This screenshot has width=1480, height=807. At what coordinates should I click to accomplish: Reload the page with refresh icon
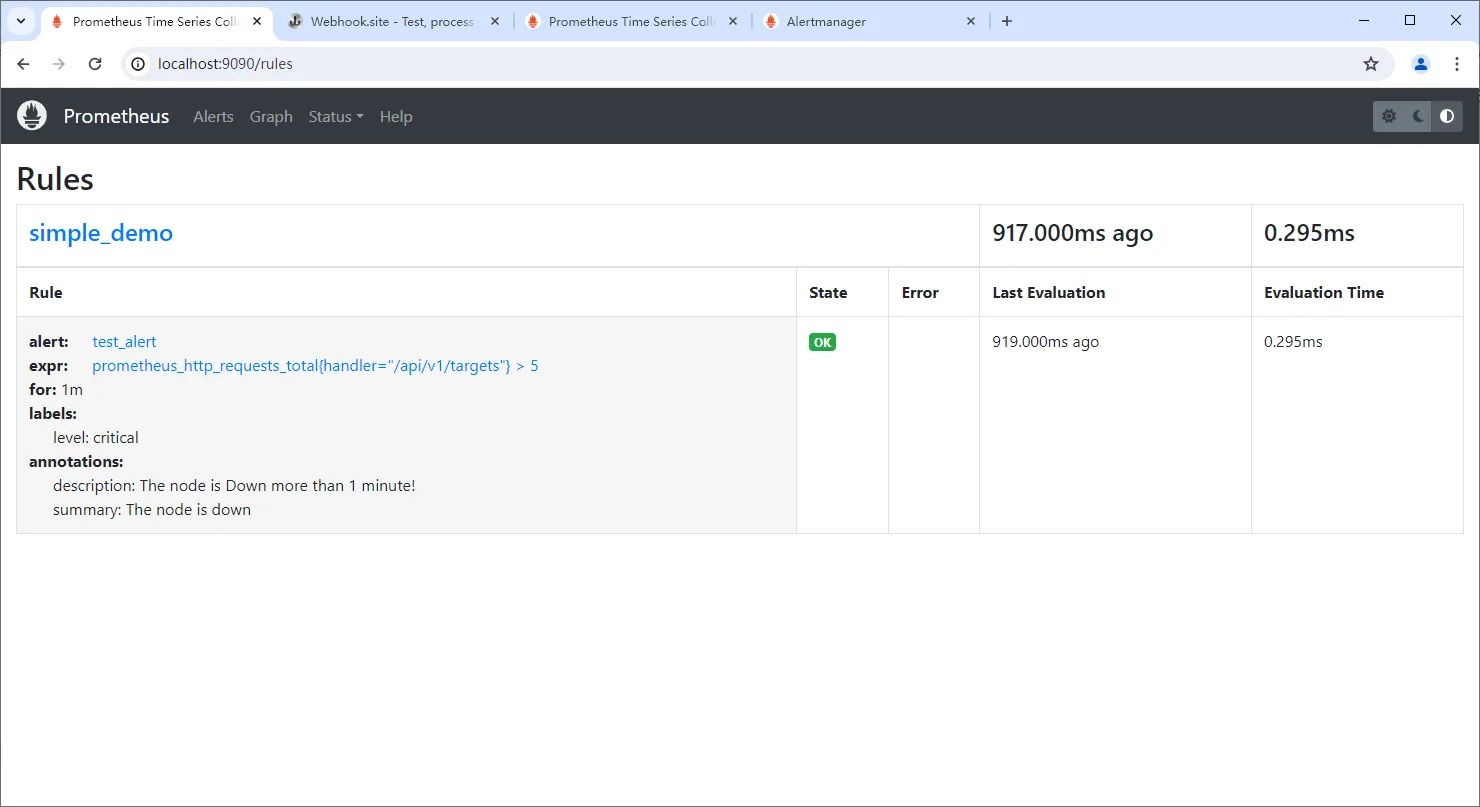click(x=95, y=64)
